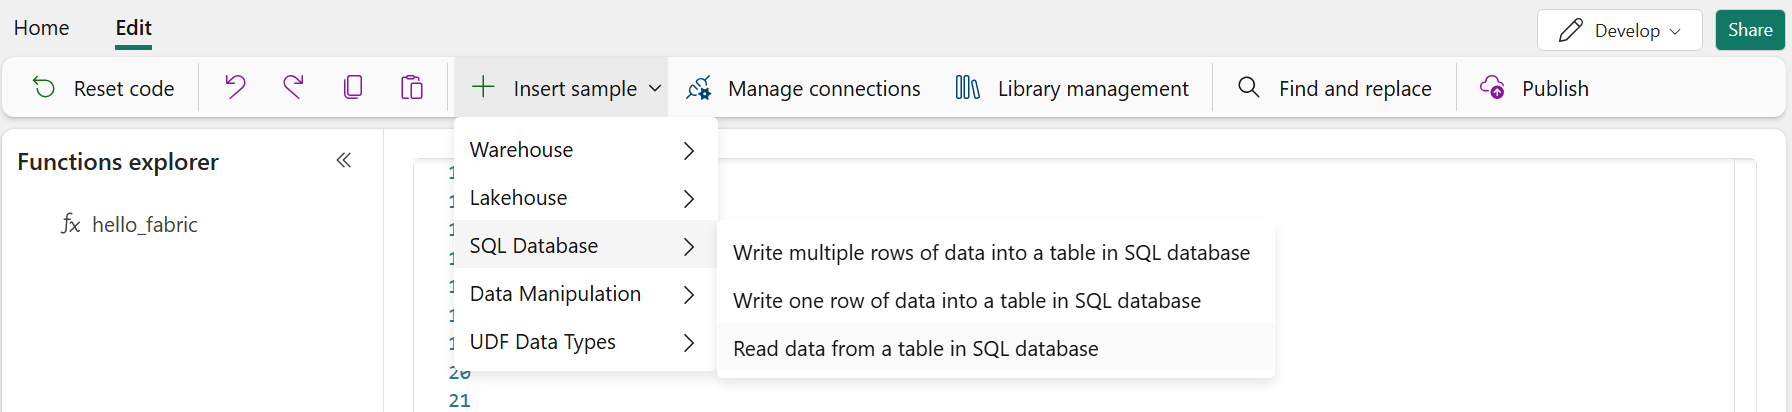Click the paste clipboard icon
Image resolution: width=1792 pixels, height=412 pixels.
pyautogui.click(x=412, y=88)
